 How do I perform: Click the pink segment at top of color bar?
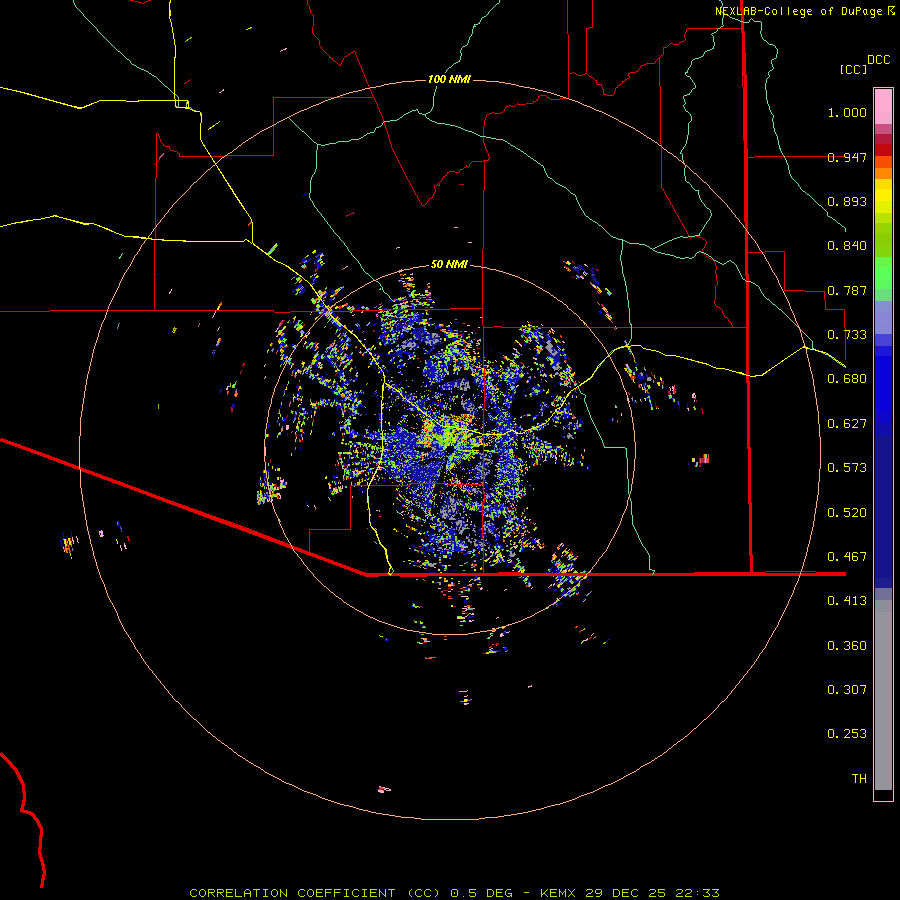point(883,106)
